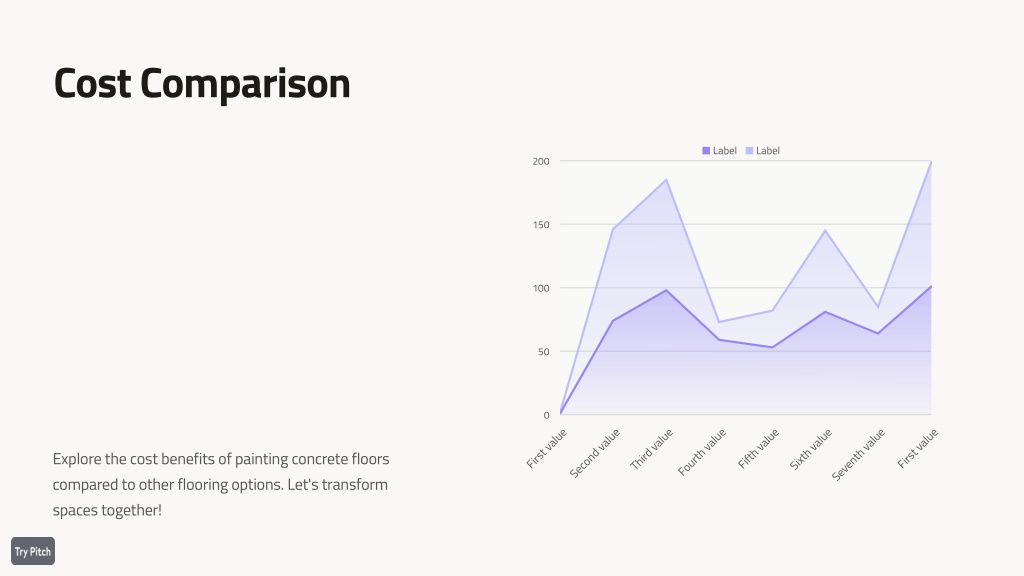Image resolution: width=1024 pixels, height=576 pixels.
Task: Select the paragraph about painting concrete floors
Action: (221, 485)
